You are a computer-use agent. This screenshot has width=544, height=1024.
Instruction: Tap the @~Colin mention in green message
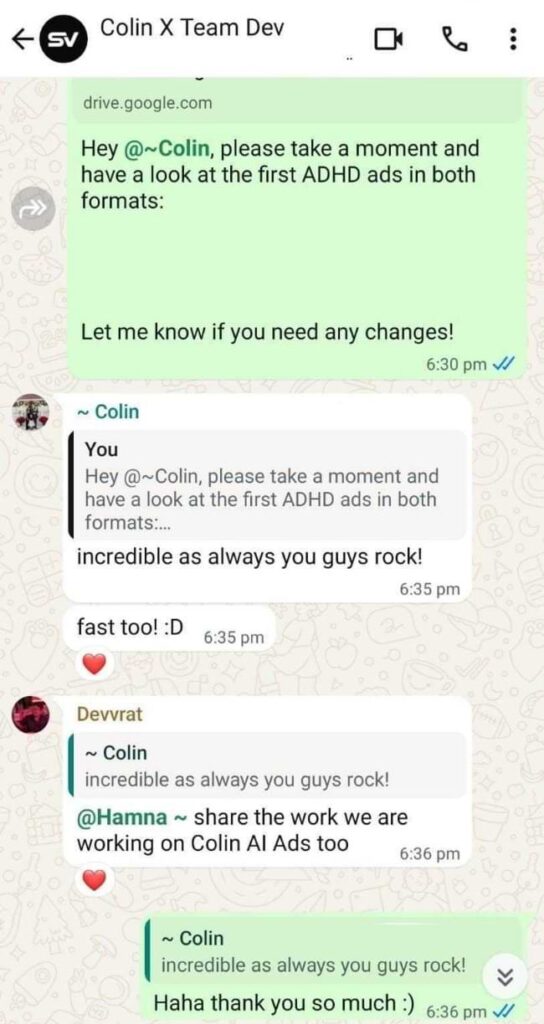tap(166, 149)
